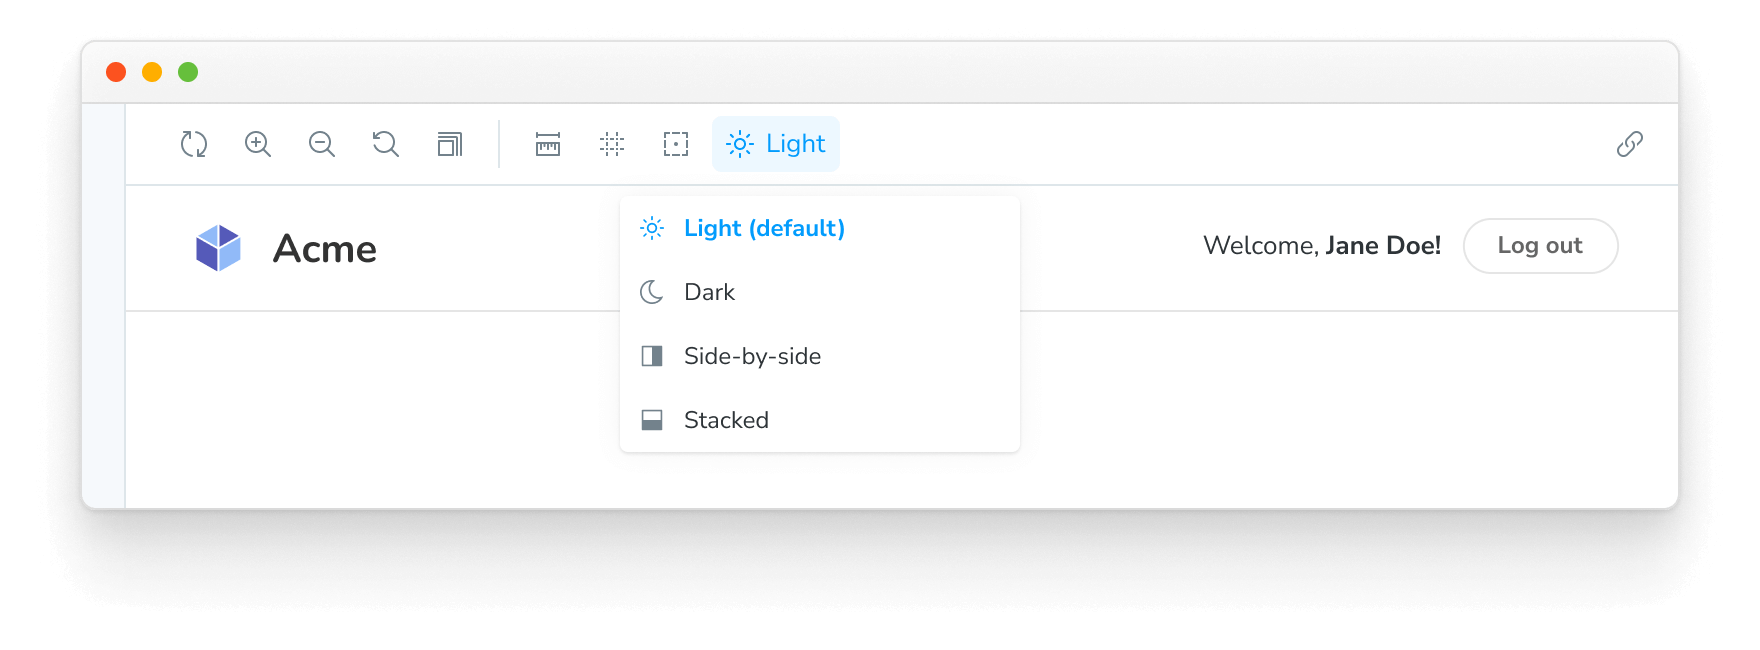Click the moon icon beside Dark
The width and height of the screenshot is (1760, 650).
tap(652, 292)
